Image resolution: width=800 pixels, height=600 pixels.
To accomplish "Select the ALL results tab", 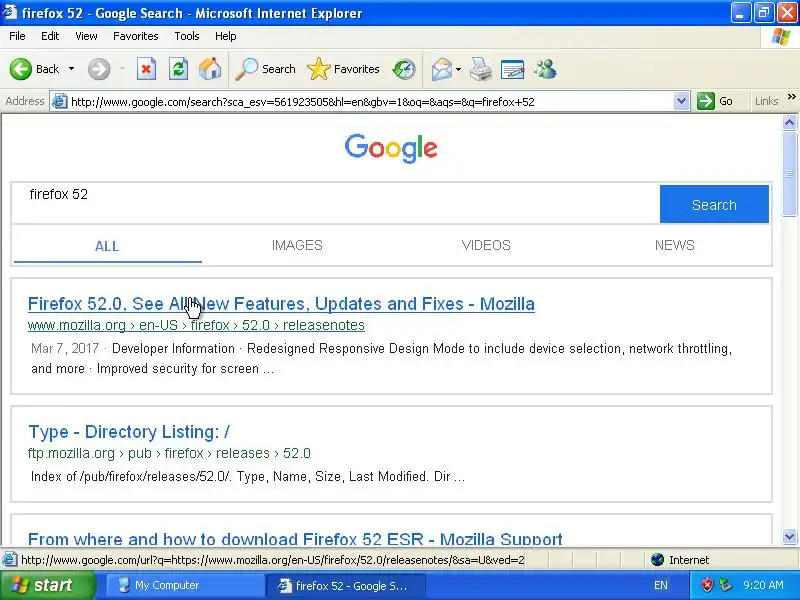I will pyautogui.click(x=107, y=246).
